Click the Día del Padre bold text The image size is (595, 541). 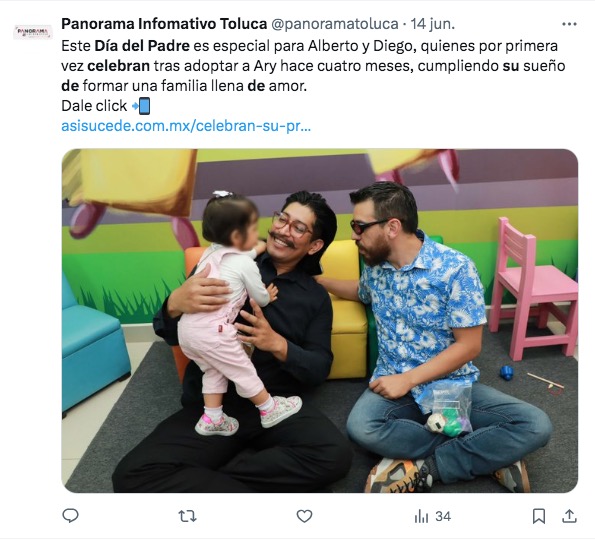pyautogui.click(x=142, y=46)
